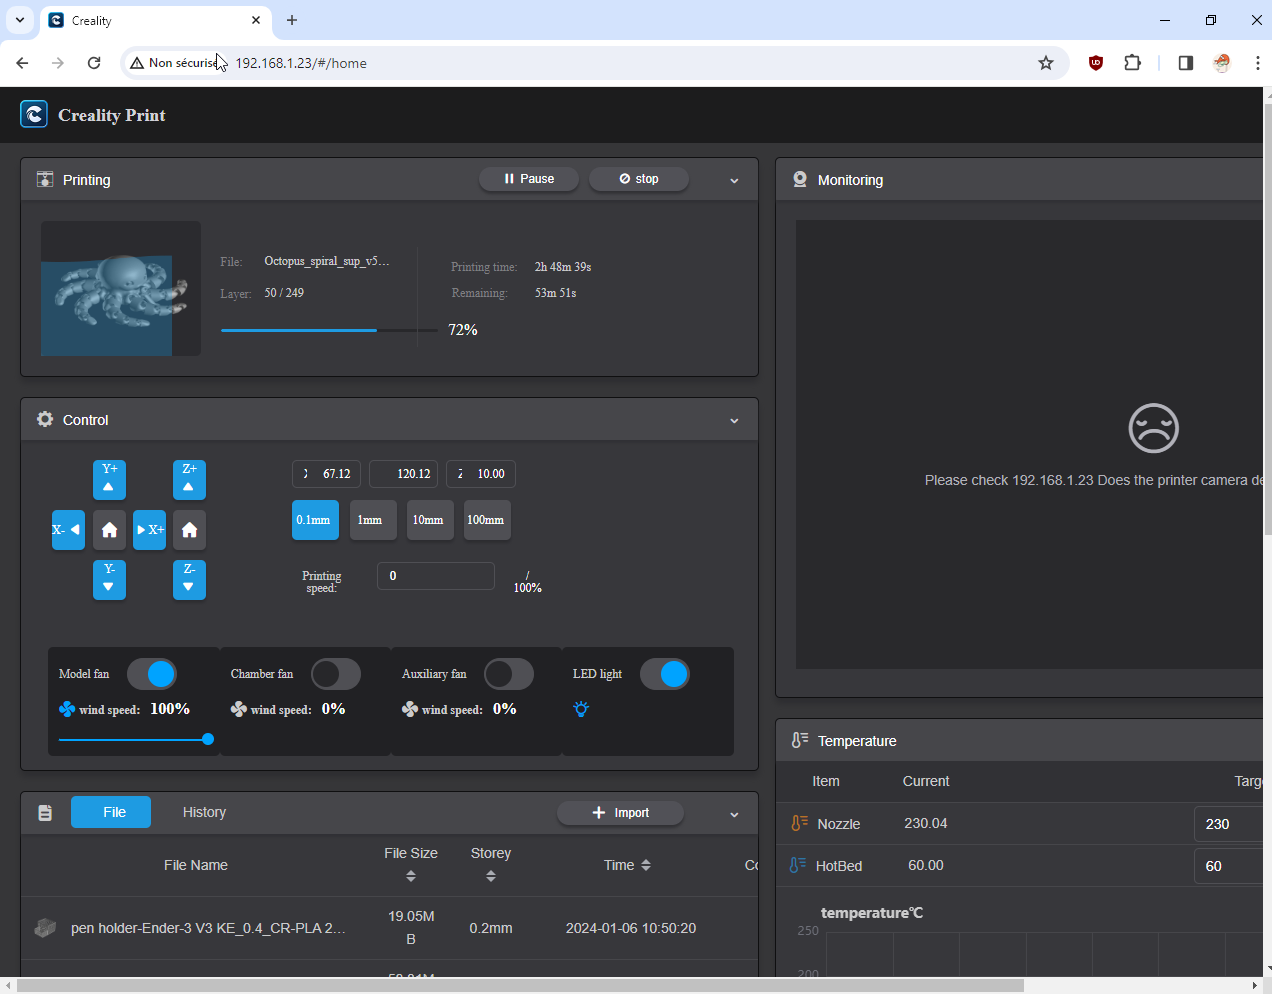Click the Nozzle temperature icon
Image resolution: width=1272 pixels, height=994 pixels.
click(799, 823)
